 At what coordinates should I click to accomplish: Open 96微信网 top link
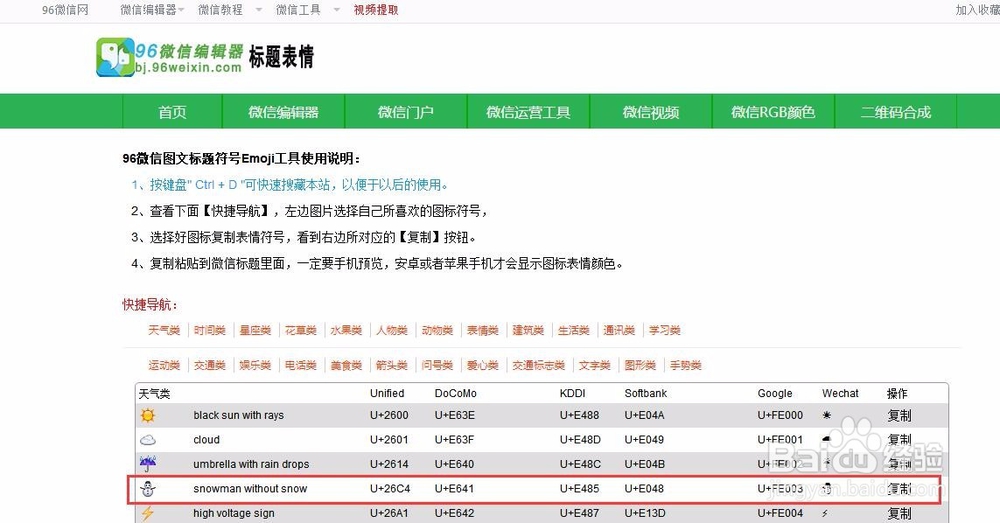click(65, 10)
